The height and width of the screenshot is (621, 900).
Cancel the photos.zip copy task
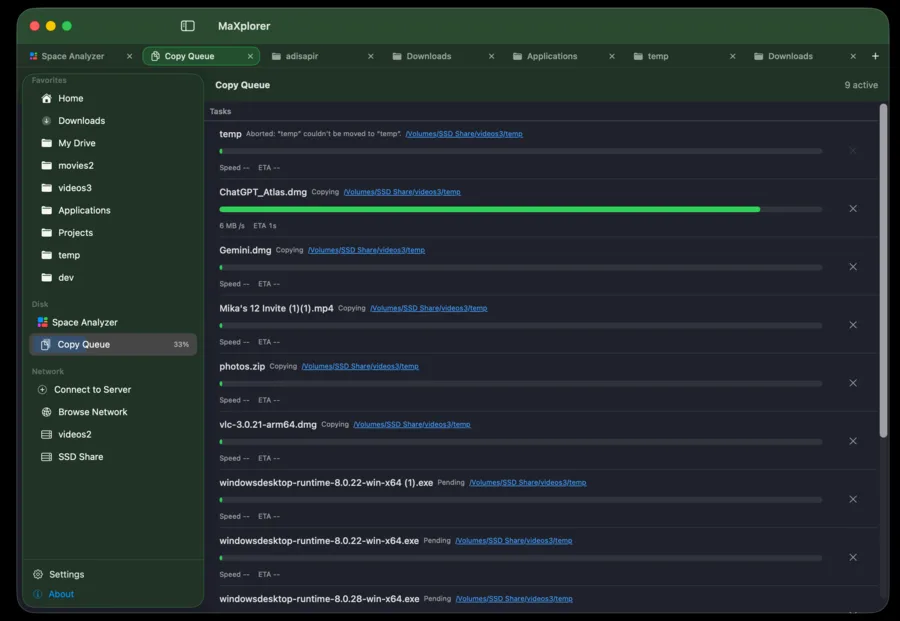click(x=853, y=383)
